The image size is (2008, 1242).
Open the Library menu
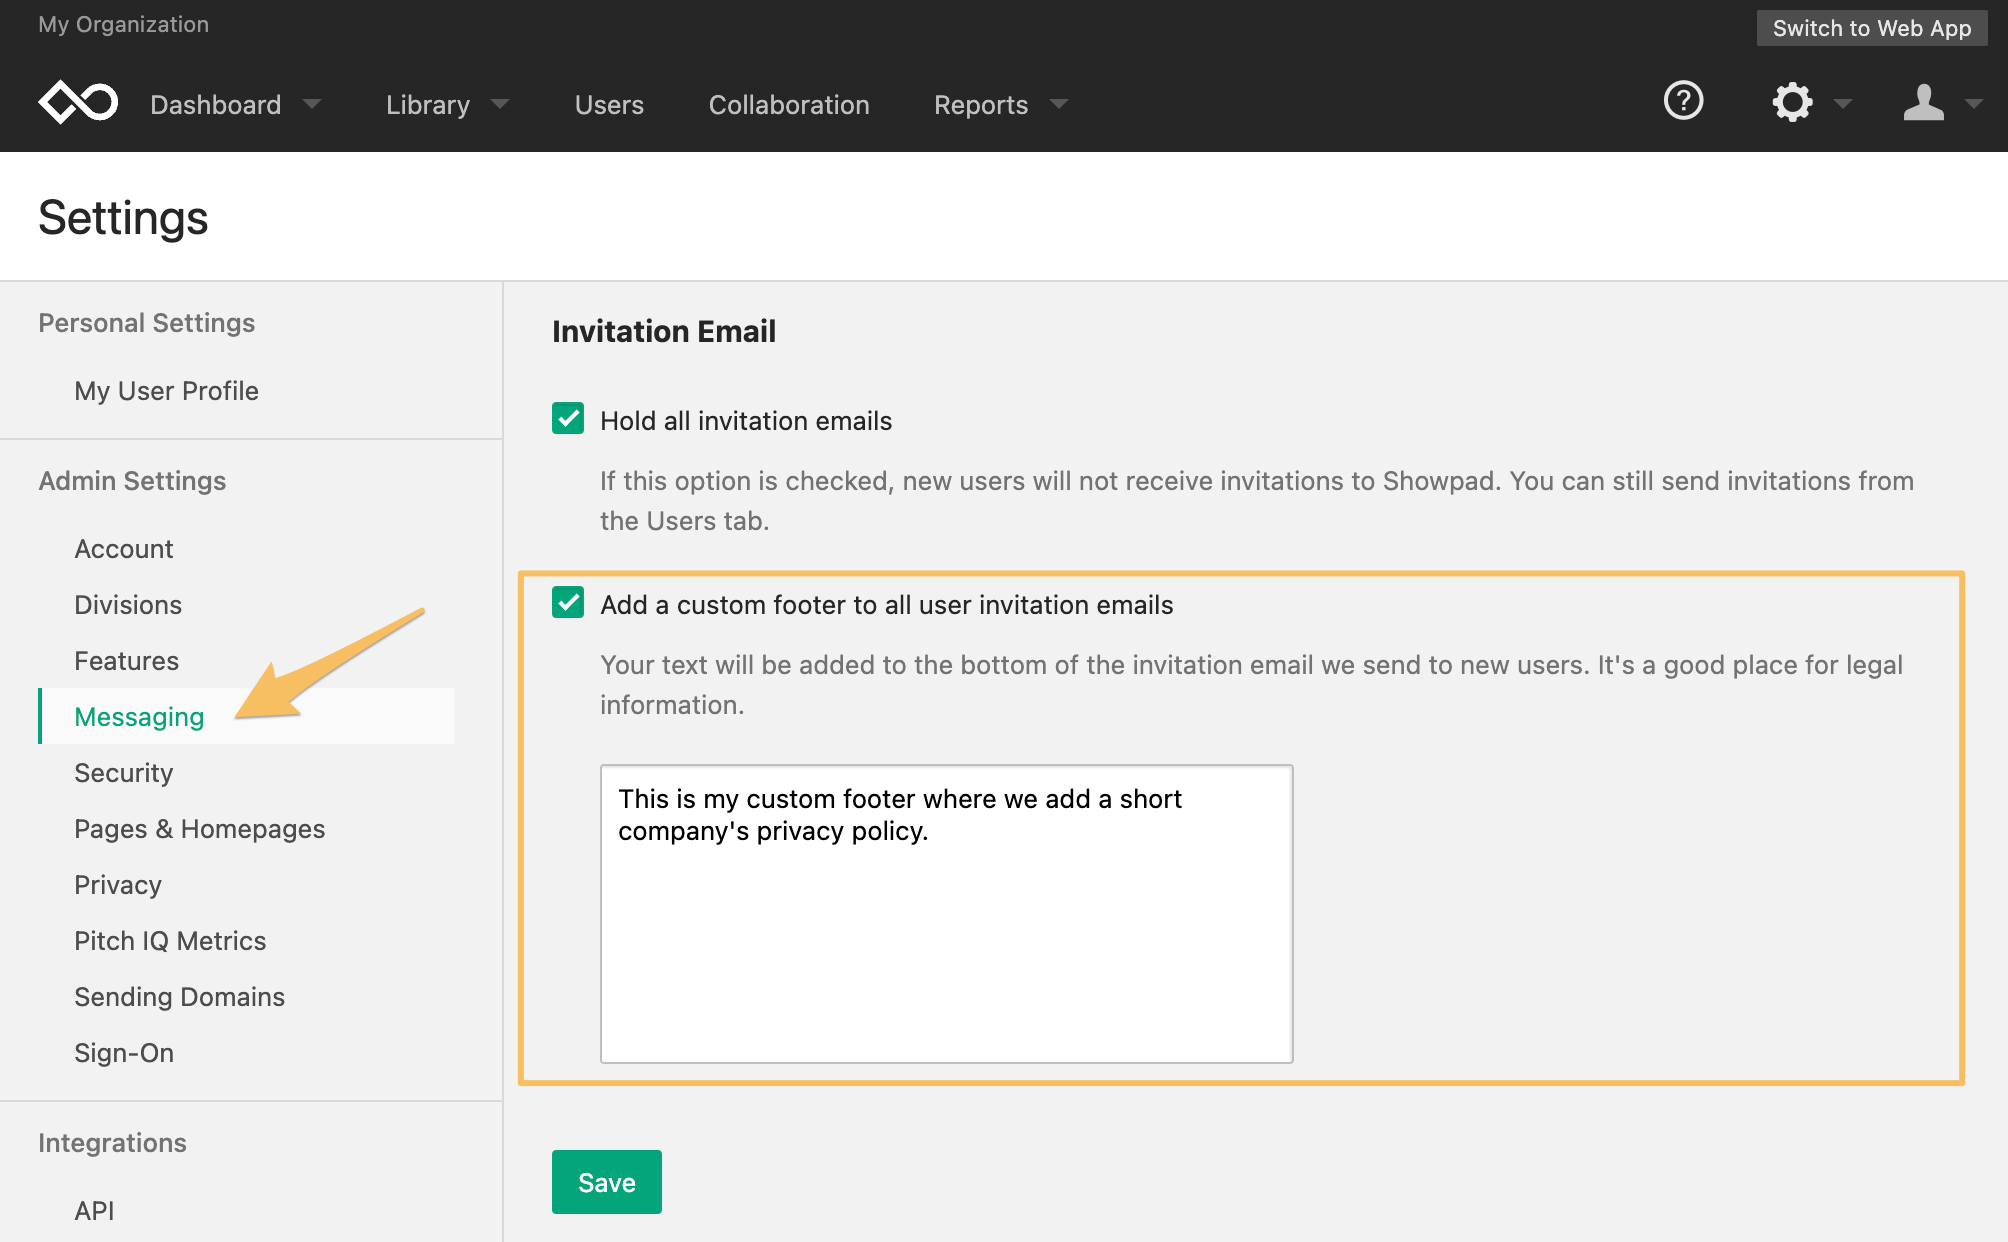pos(428,105)
